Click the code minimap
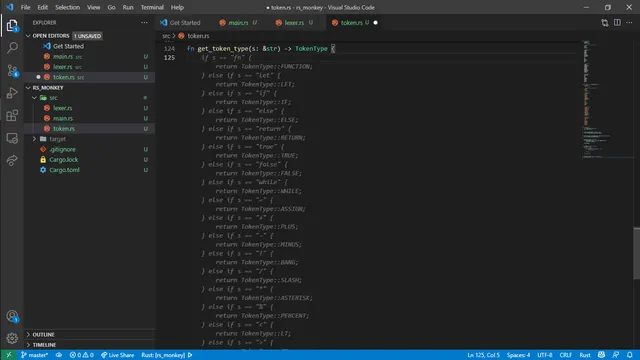Image resolution: width=640 pixels, height=360 pixels. [607, 100]
